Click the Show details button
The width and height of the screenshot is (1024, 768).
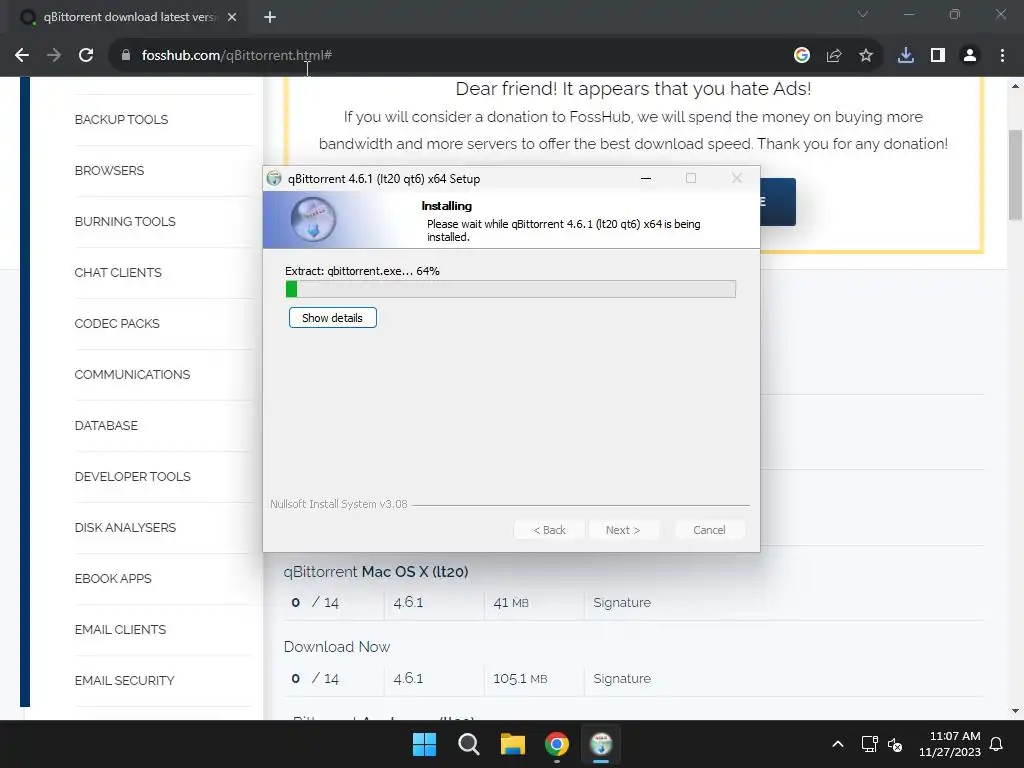point(332,318)
